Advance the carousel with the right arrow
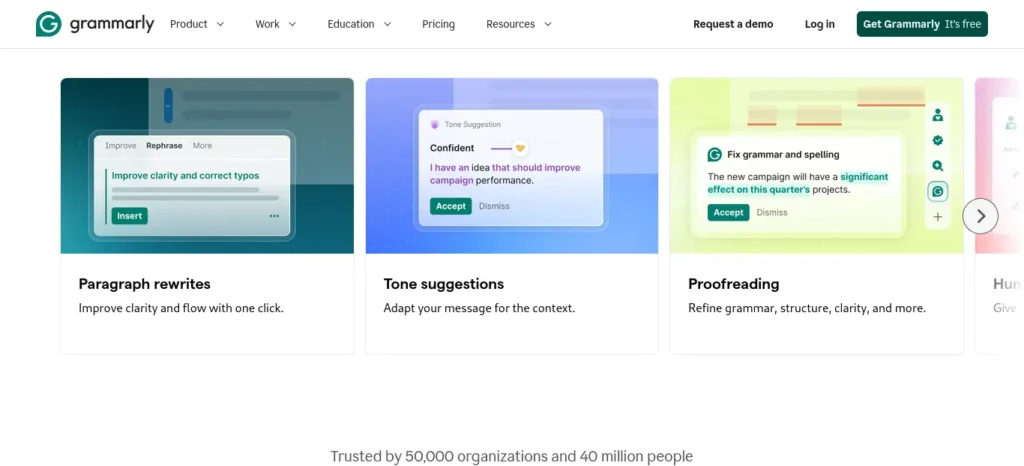This screenshot has height=466, width=1024. point(980,216)
